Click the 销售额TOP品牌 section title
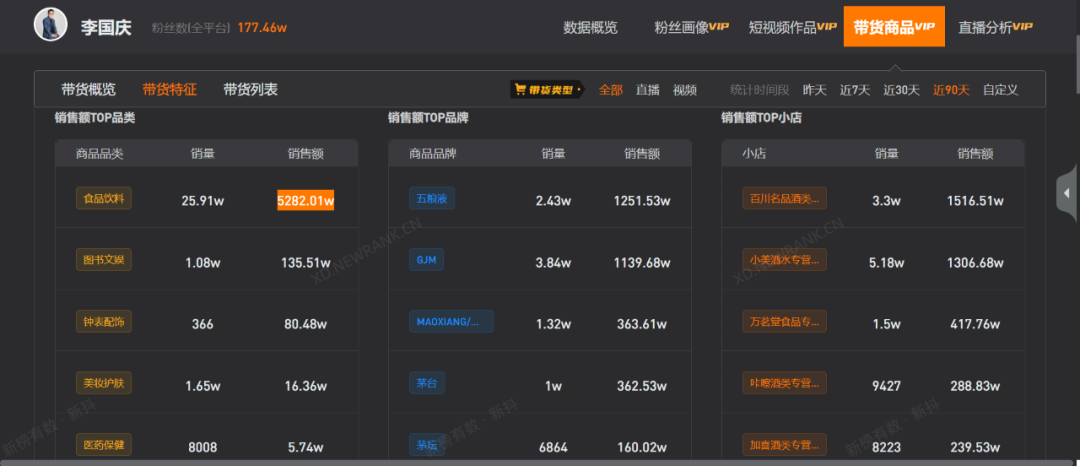 click(428, 118)
